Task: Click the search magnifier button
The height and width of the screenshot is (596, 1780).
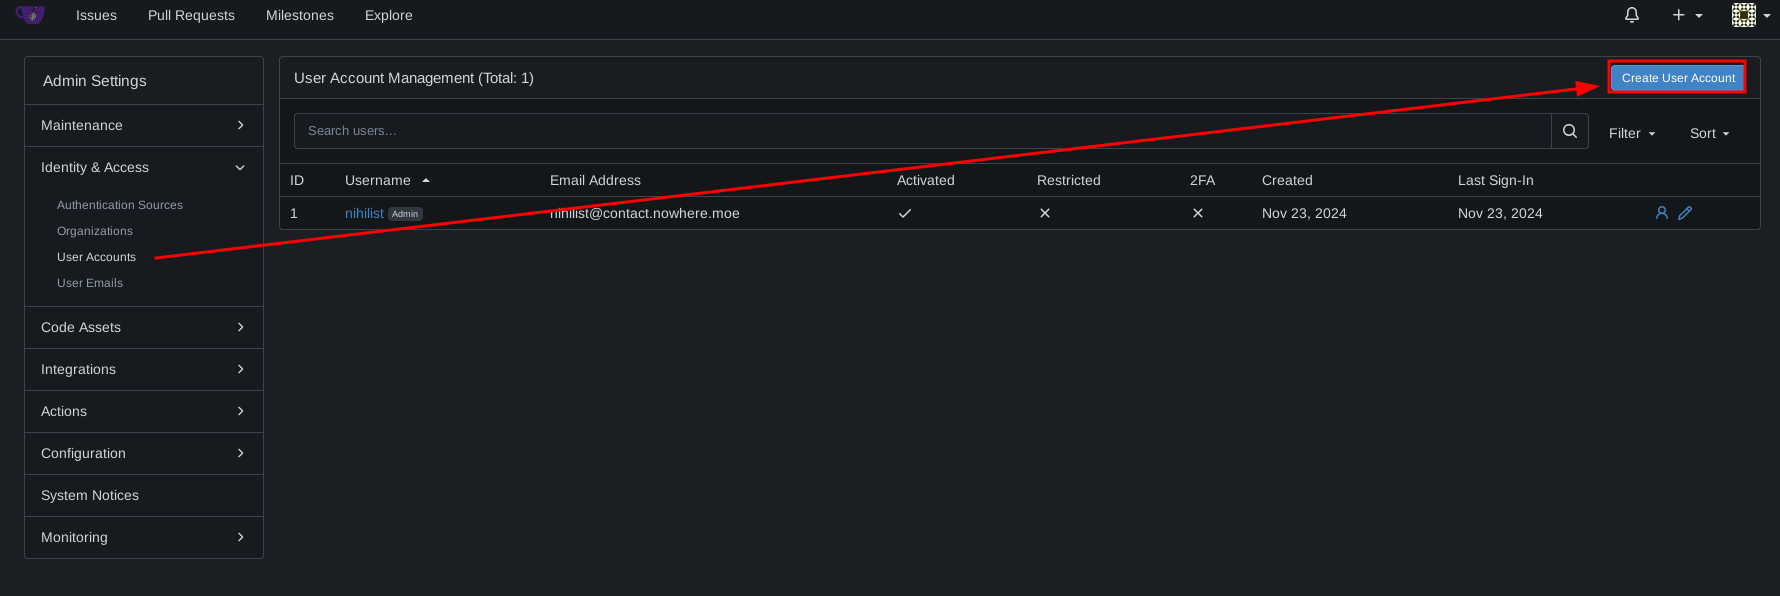Action: (x=1570, y=131)
